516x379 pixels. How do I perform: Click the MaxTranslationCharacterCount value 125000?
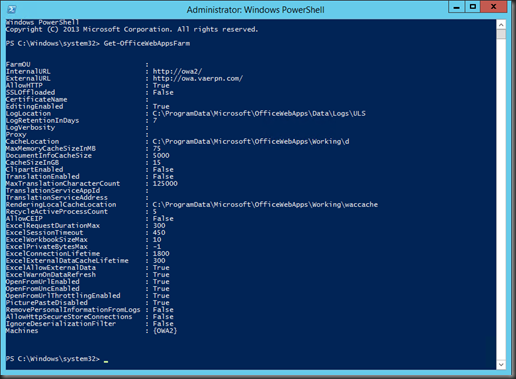tap(165, 183)
